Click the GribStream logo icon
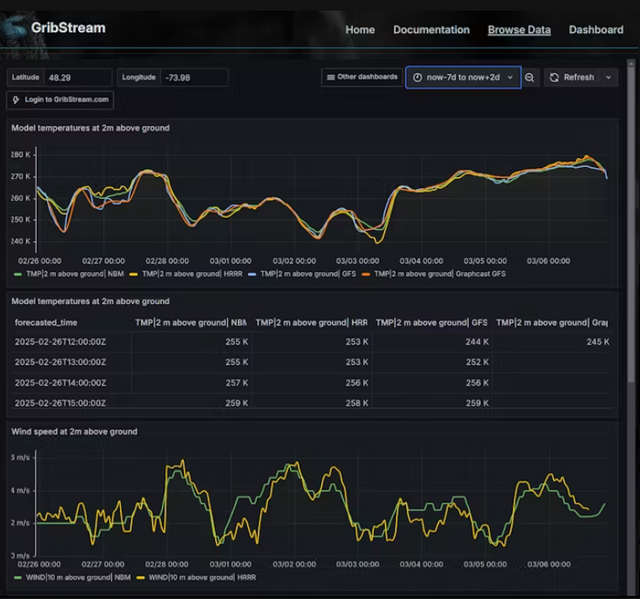The image size is (640, 599). point(13,28)
